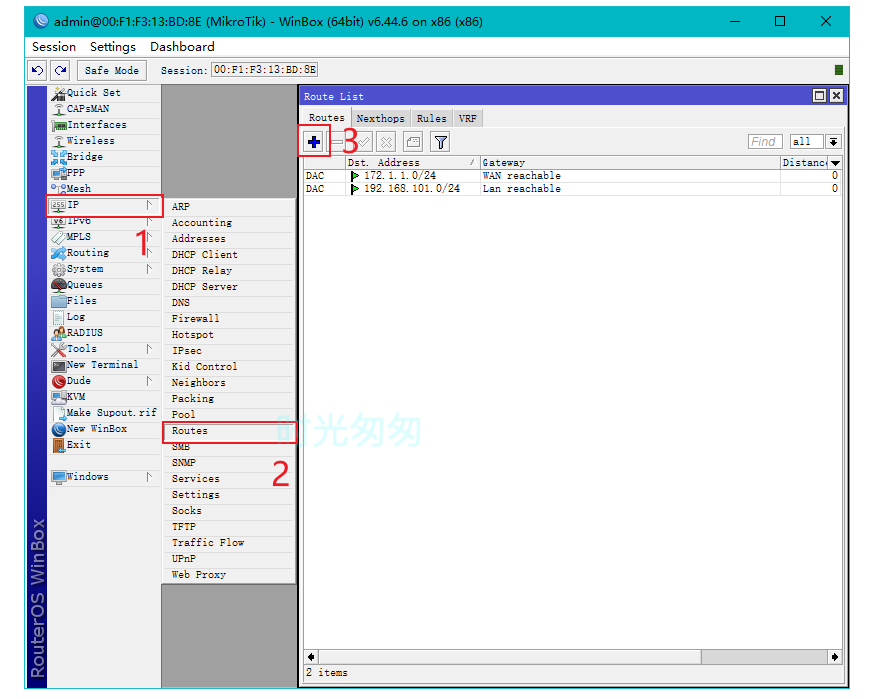This screenshot has width=877, height=699.
Task: Expand the MPLS submenu
Action: [x=104, y=237]
